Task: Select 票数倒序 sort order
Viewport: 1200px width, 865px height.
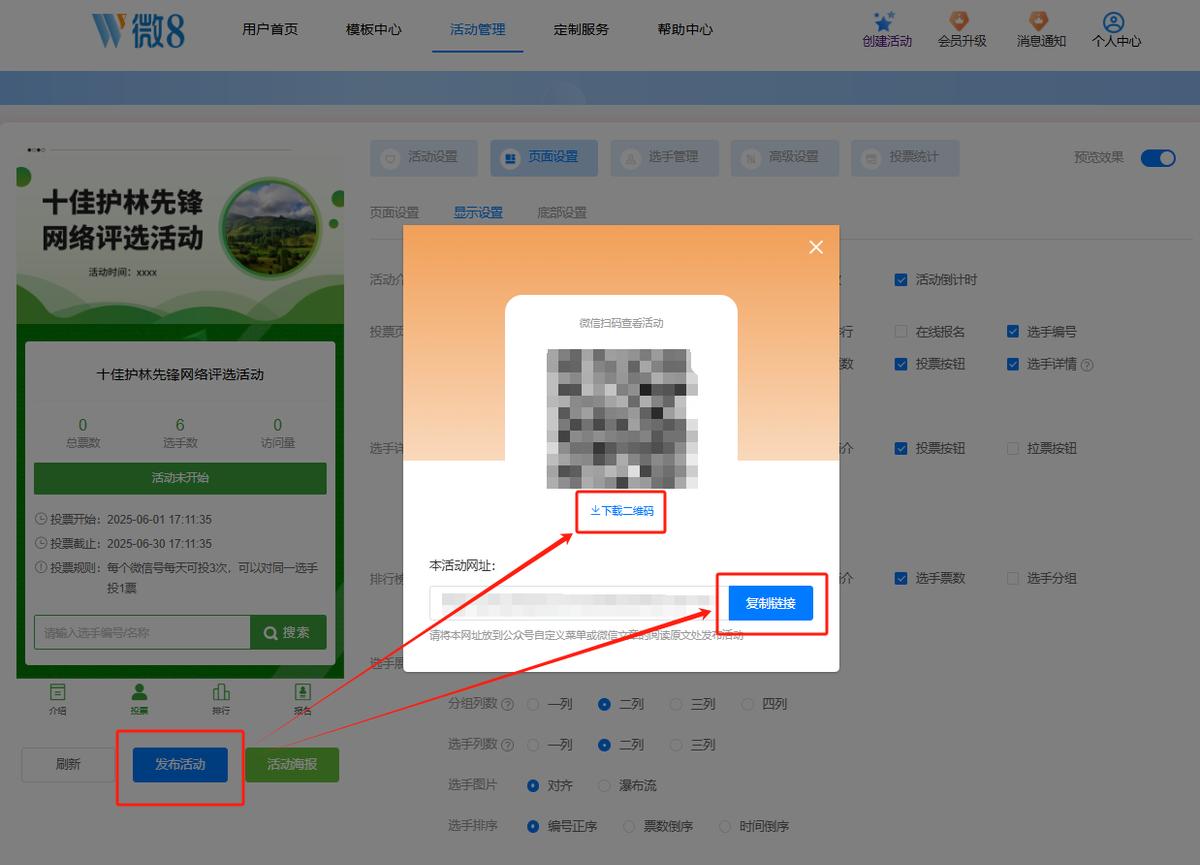Action: [x=629, y=827]
